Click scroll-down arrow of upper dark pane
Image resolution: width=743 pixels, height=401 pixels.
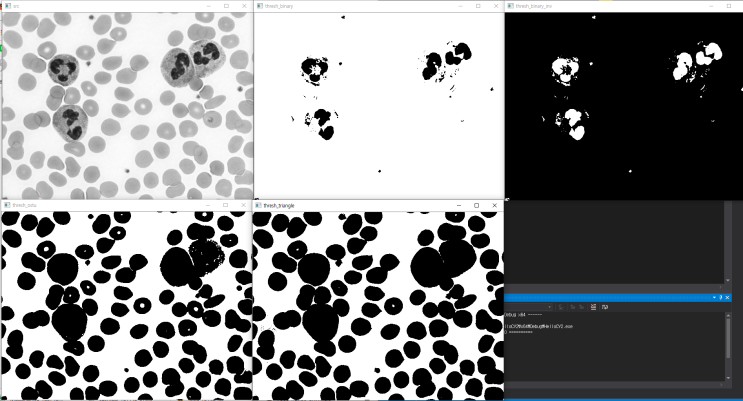728,281
